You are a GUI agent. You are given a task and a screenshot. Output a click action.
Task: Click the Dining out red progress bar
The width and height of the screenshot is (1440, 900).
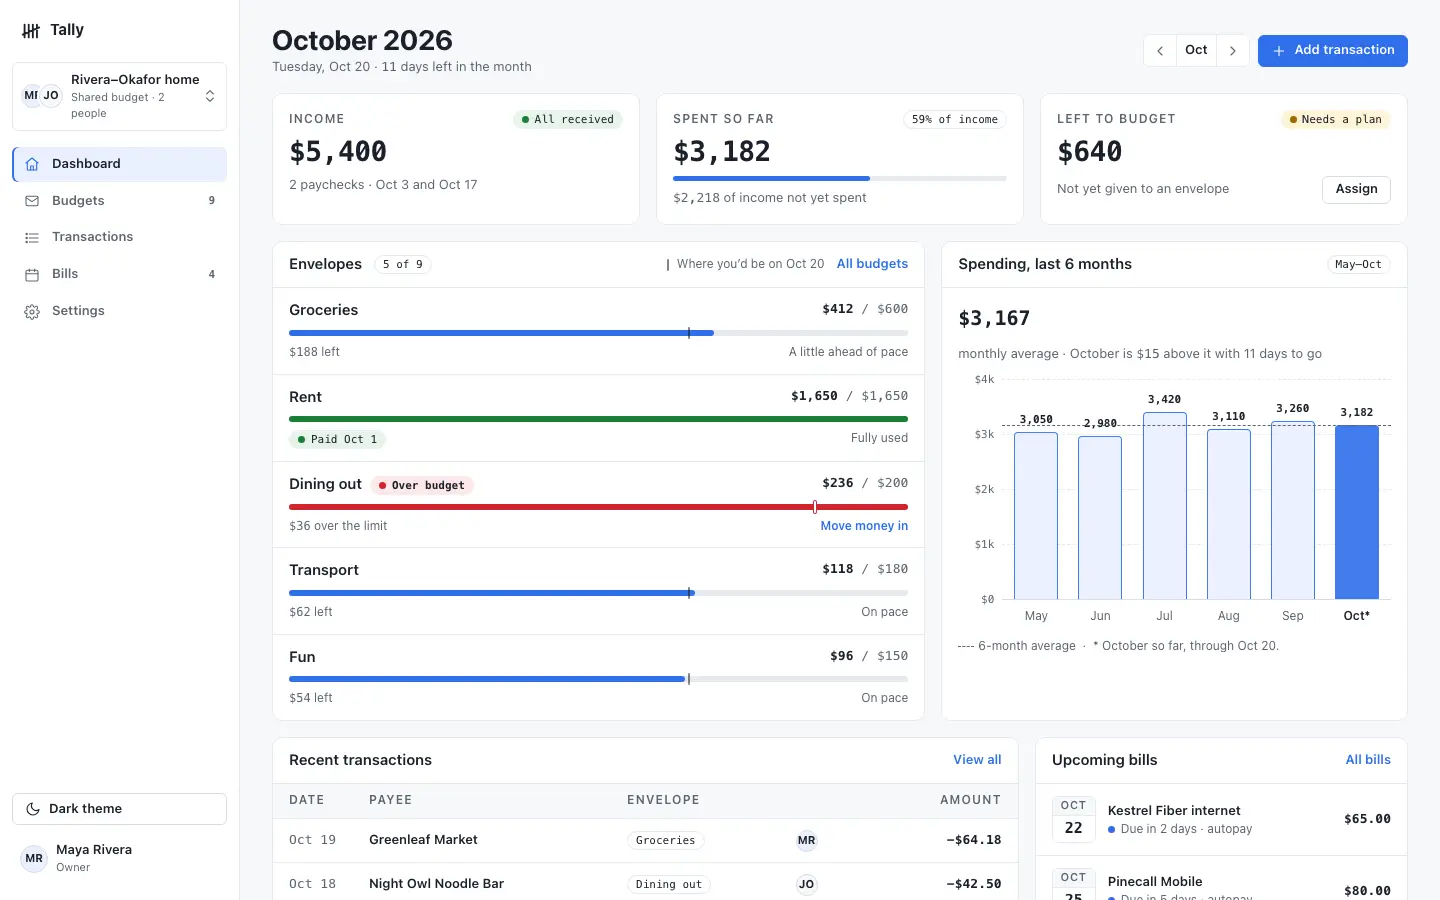pos(598,507)
